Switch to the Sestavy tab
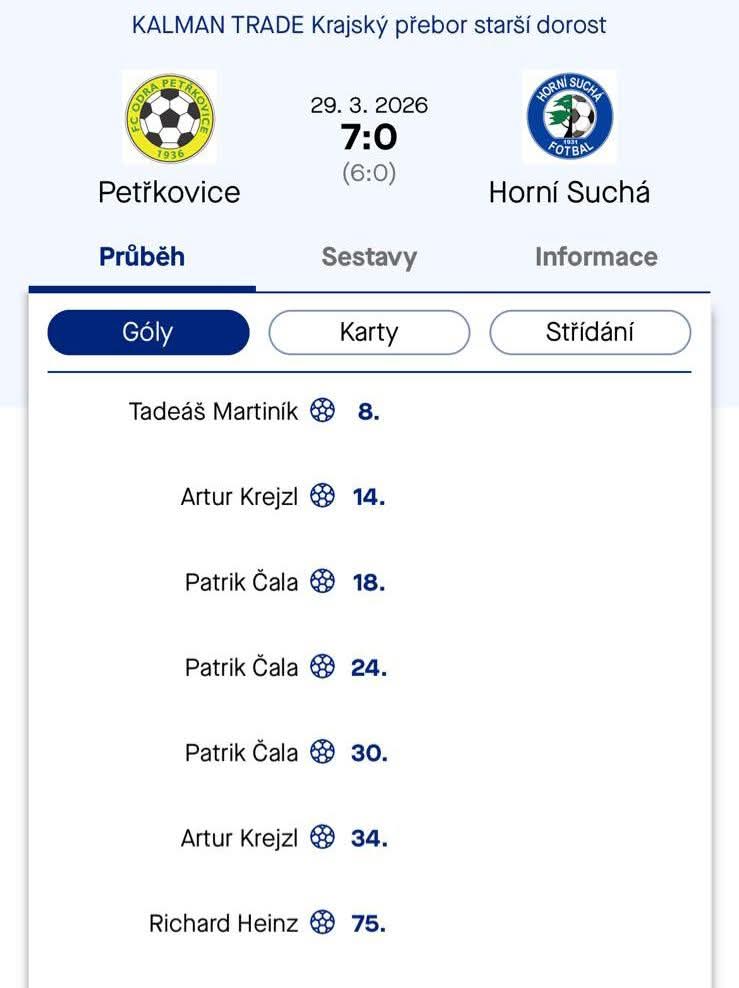Screen dimensions: 739x988 click(x=369, y=257)
